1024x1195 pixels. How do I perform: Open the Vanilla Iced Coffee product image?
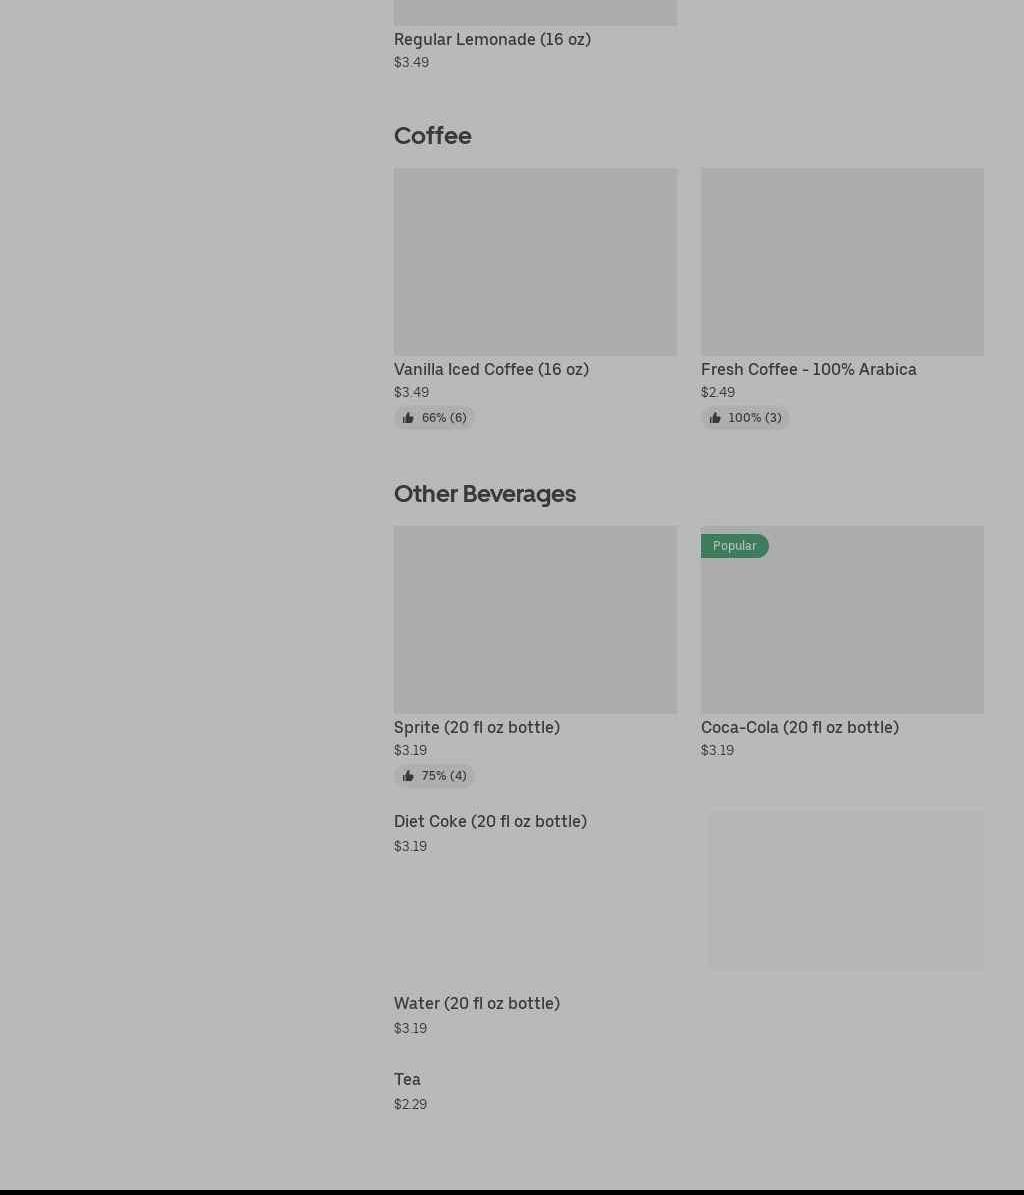pyautogui.click(x=535, y=262)
